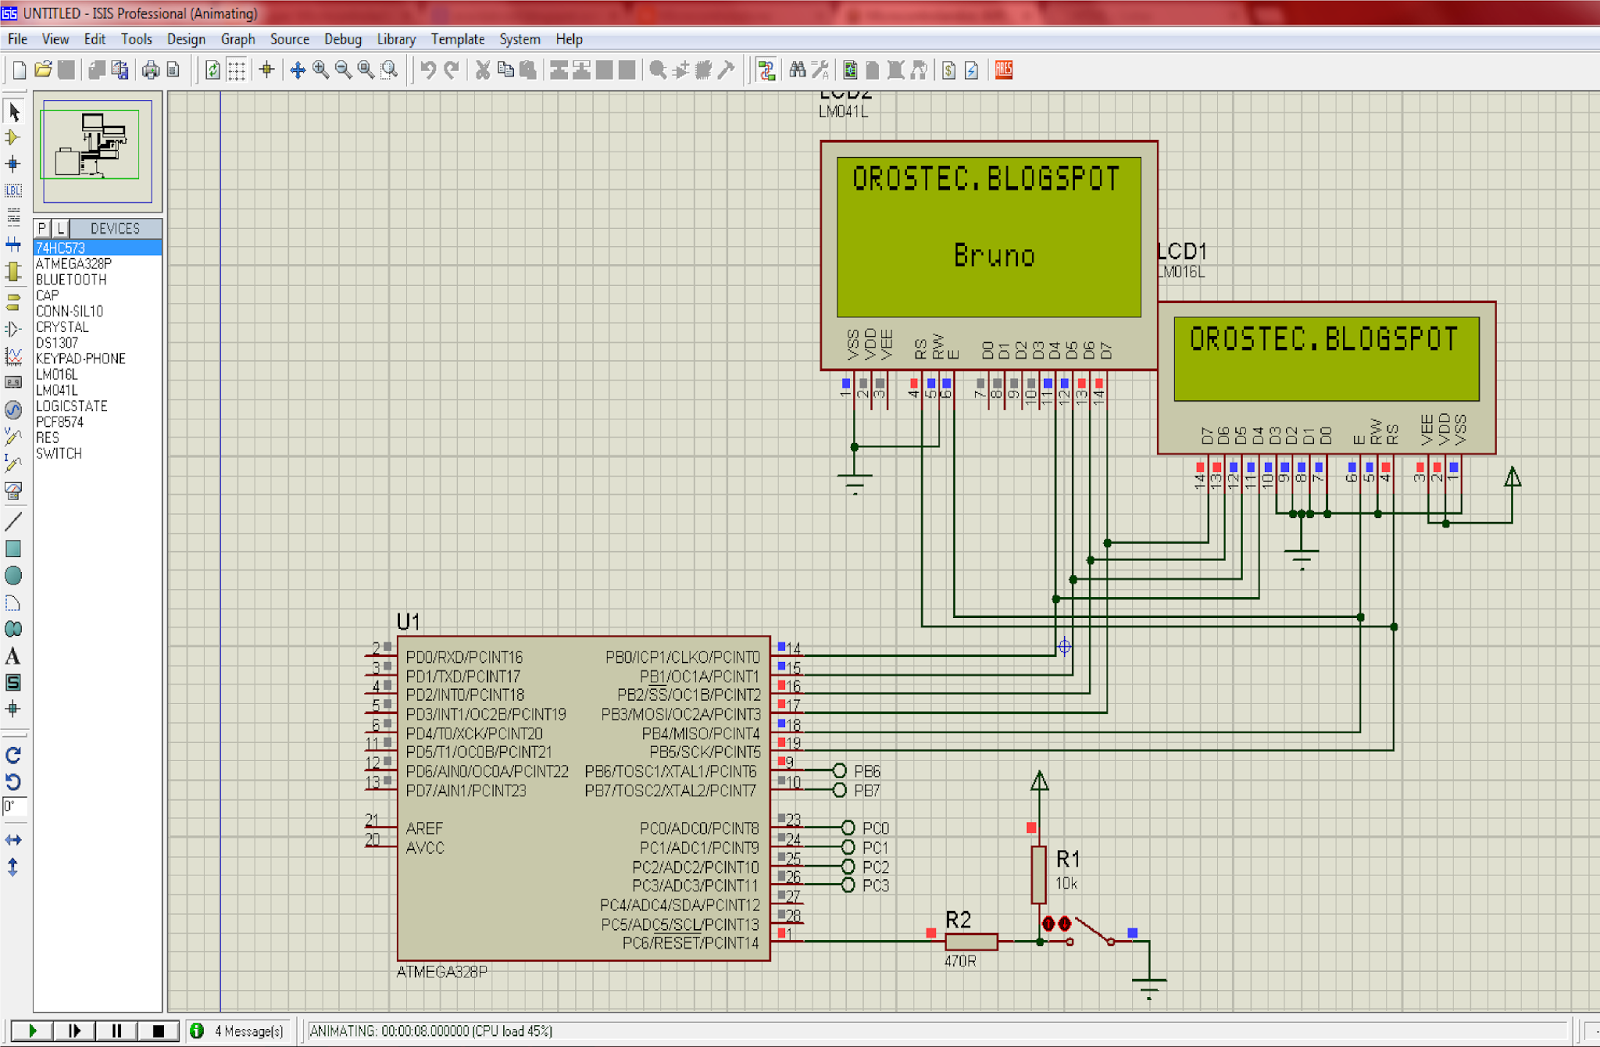Click the Rotate Clockwise icon
Screen dimensions: 1600x1047
(13, 755)
